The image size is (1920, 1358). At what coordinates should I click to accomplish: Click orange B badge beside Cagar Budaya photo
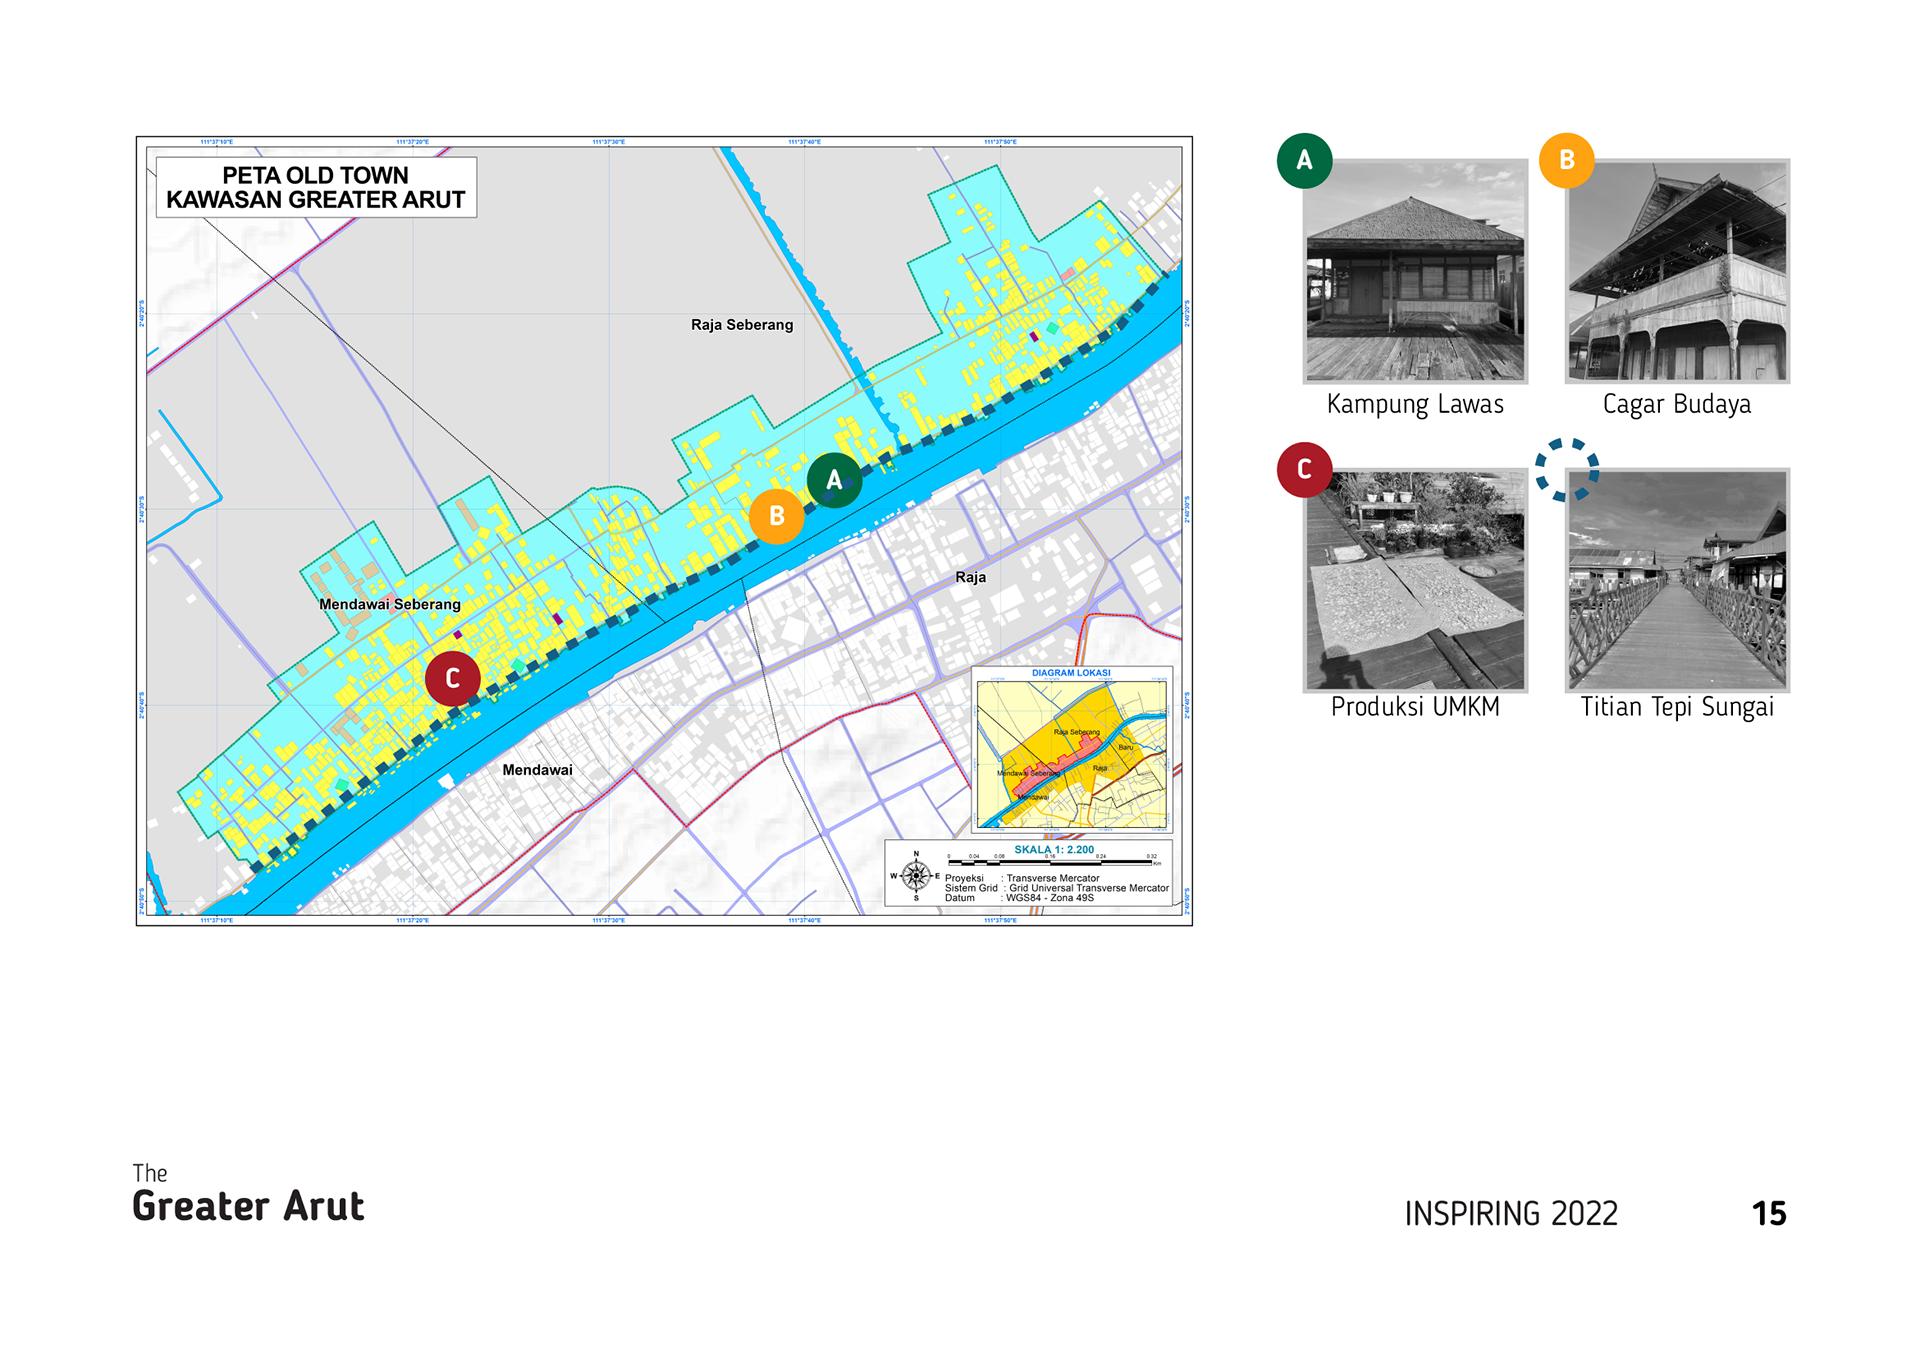[x=1566, y=161]
